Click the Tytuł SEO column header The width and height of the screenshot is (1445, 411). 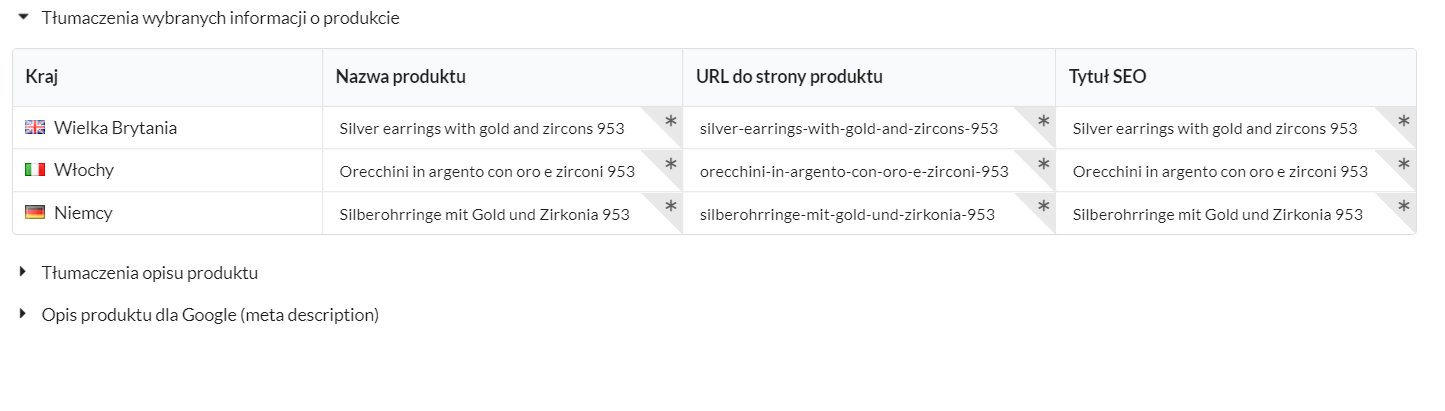point(1107,77)
